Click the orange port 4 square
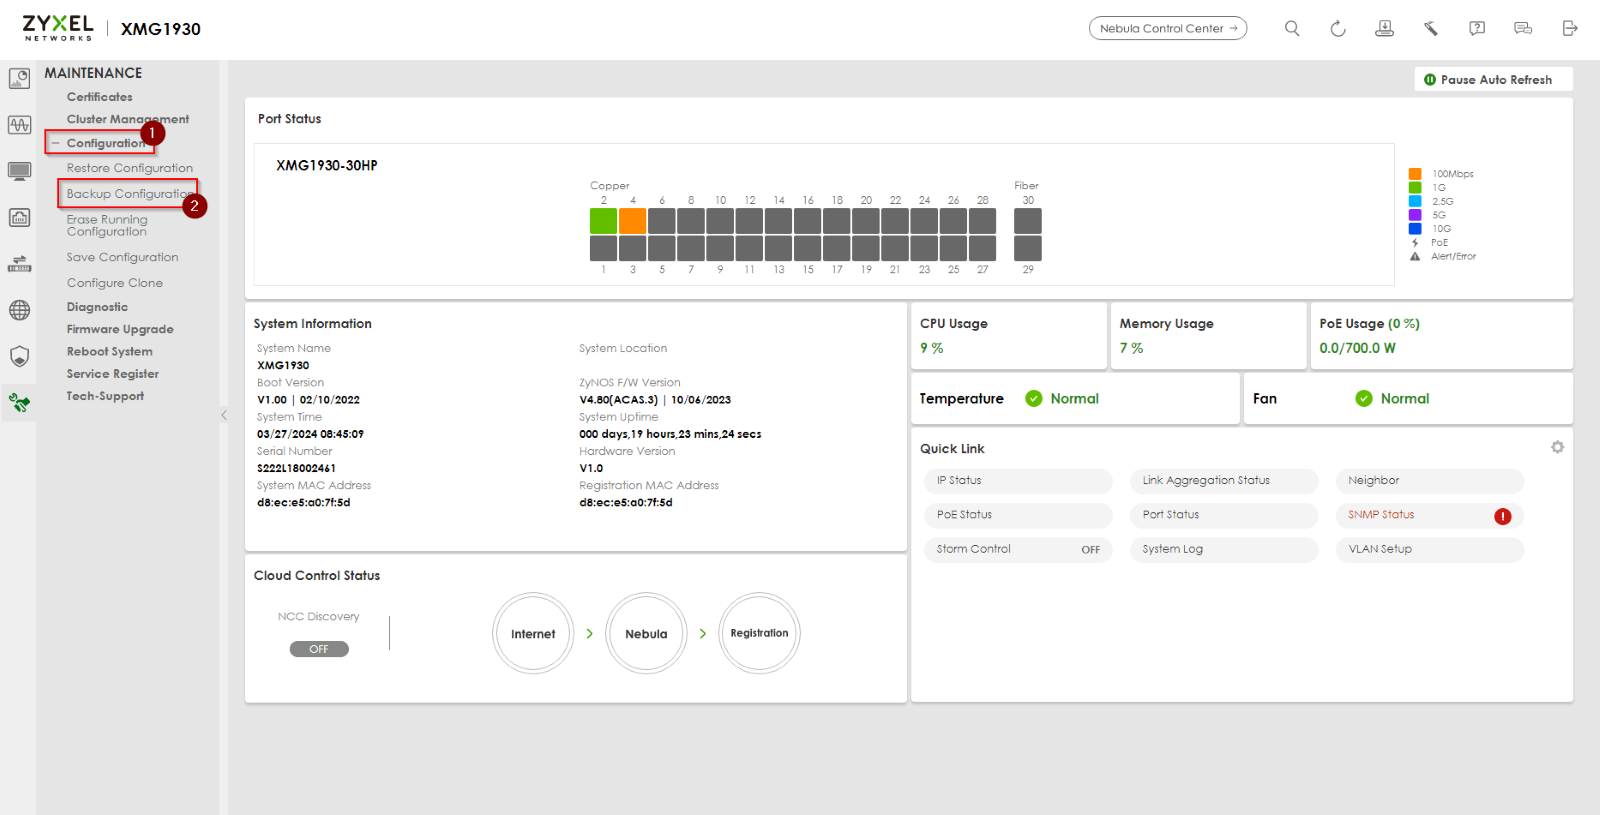Image resolution: width=1600 pixels, height=815 pixels. (632, 221)
